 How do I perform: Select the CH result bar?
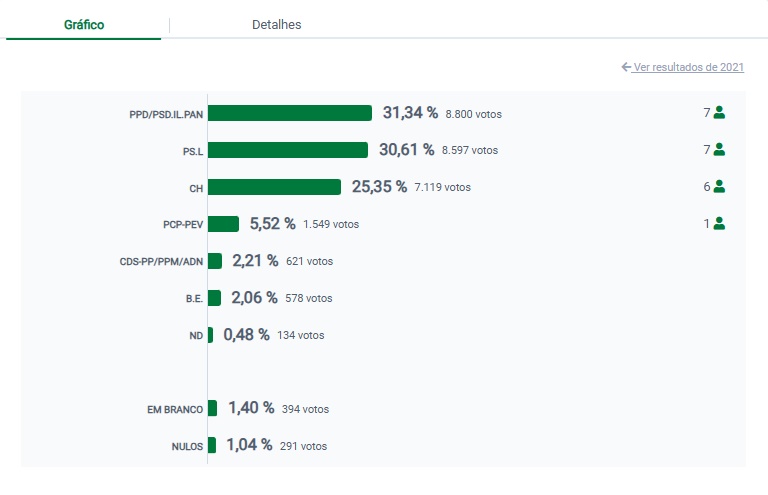(274, 187)
